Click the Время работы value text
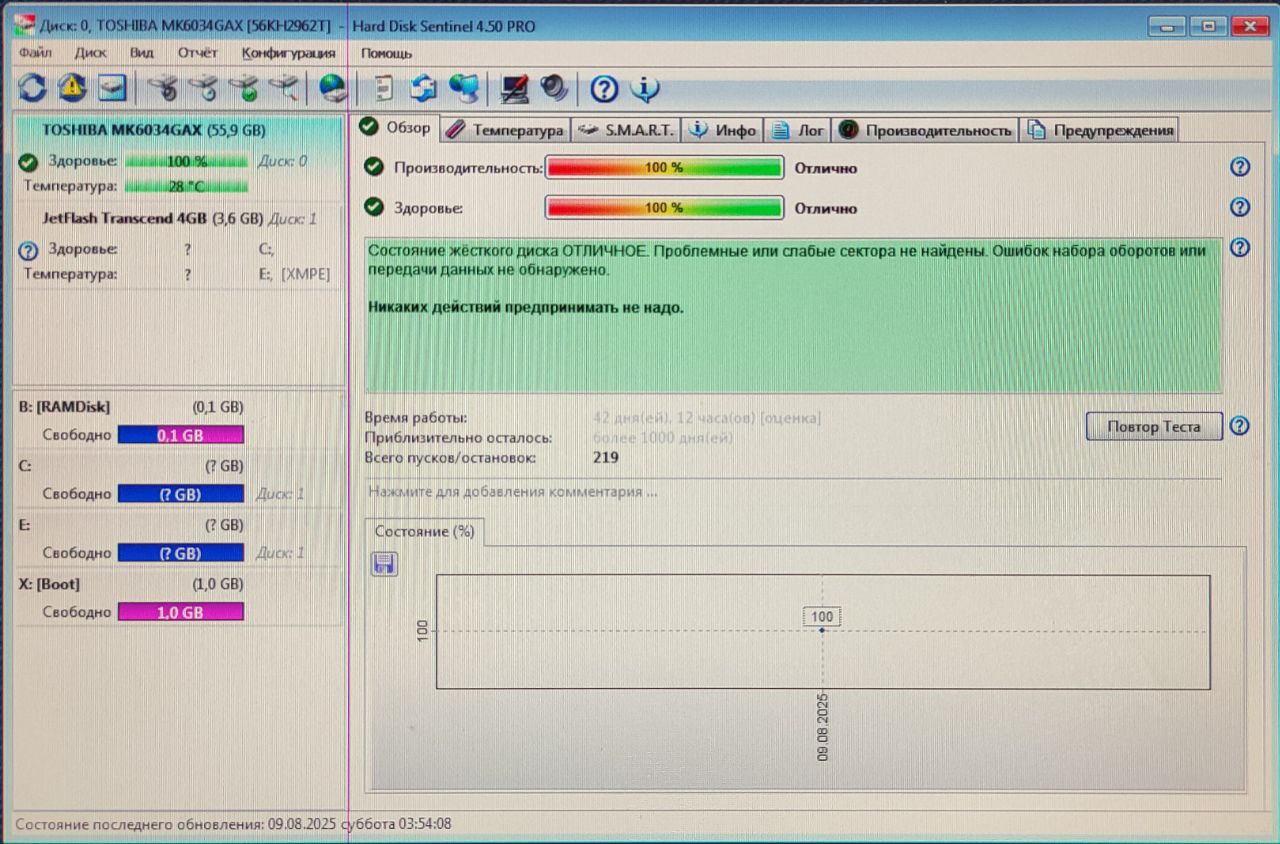1280x844 pixels. (707, 418)
